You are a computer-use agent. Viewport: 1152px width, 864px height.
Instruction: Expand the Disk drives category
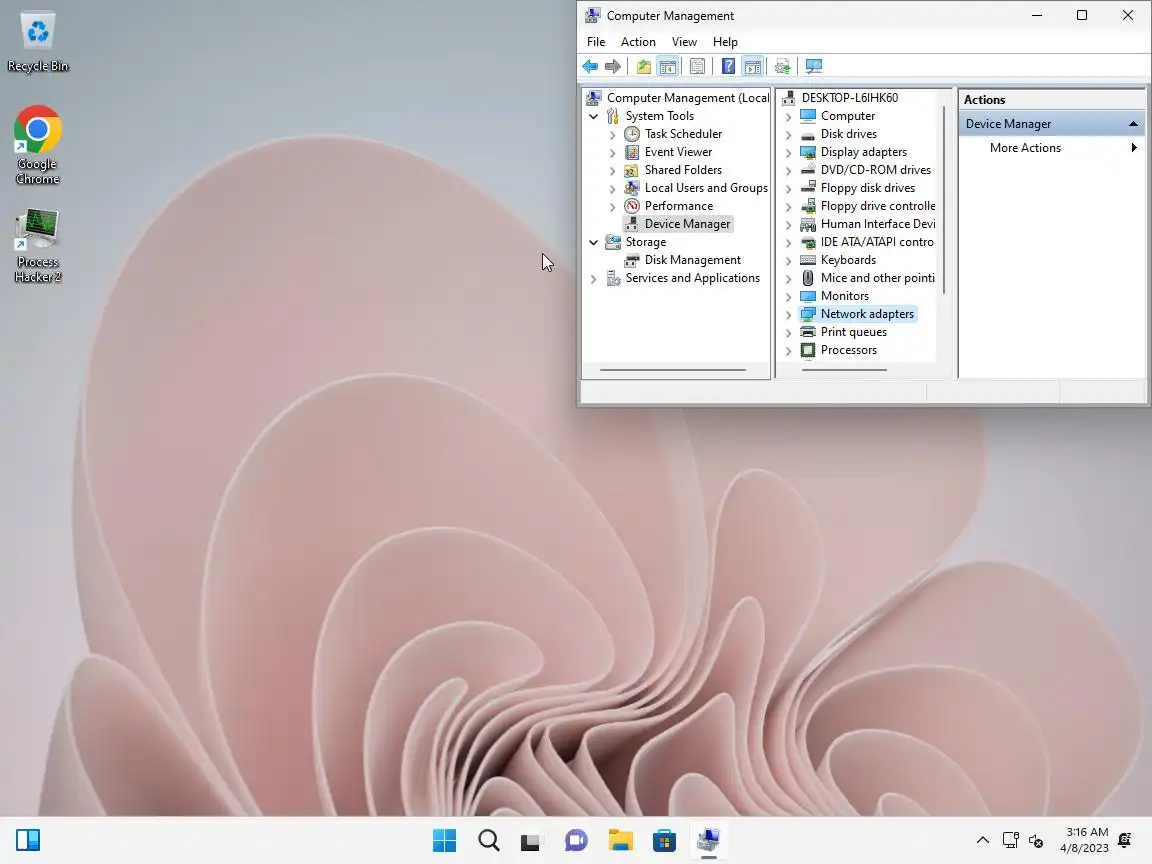tap(788, 134)
